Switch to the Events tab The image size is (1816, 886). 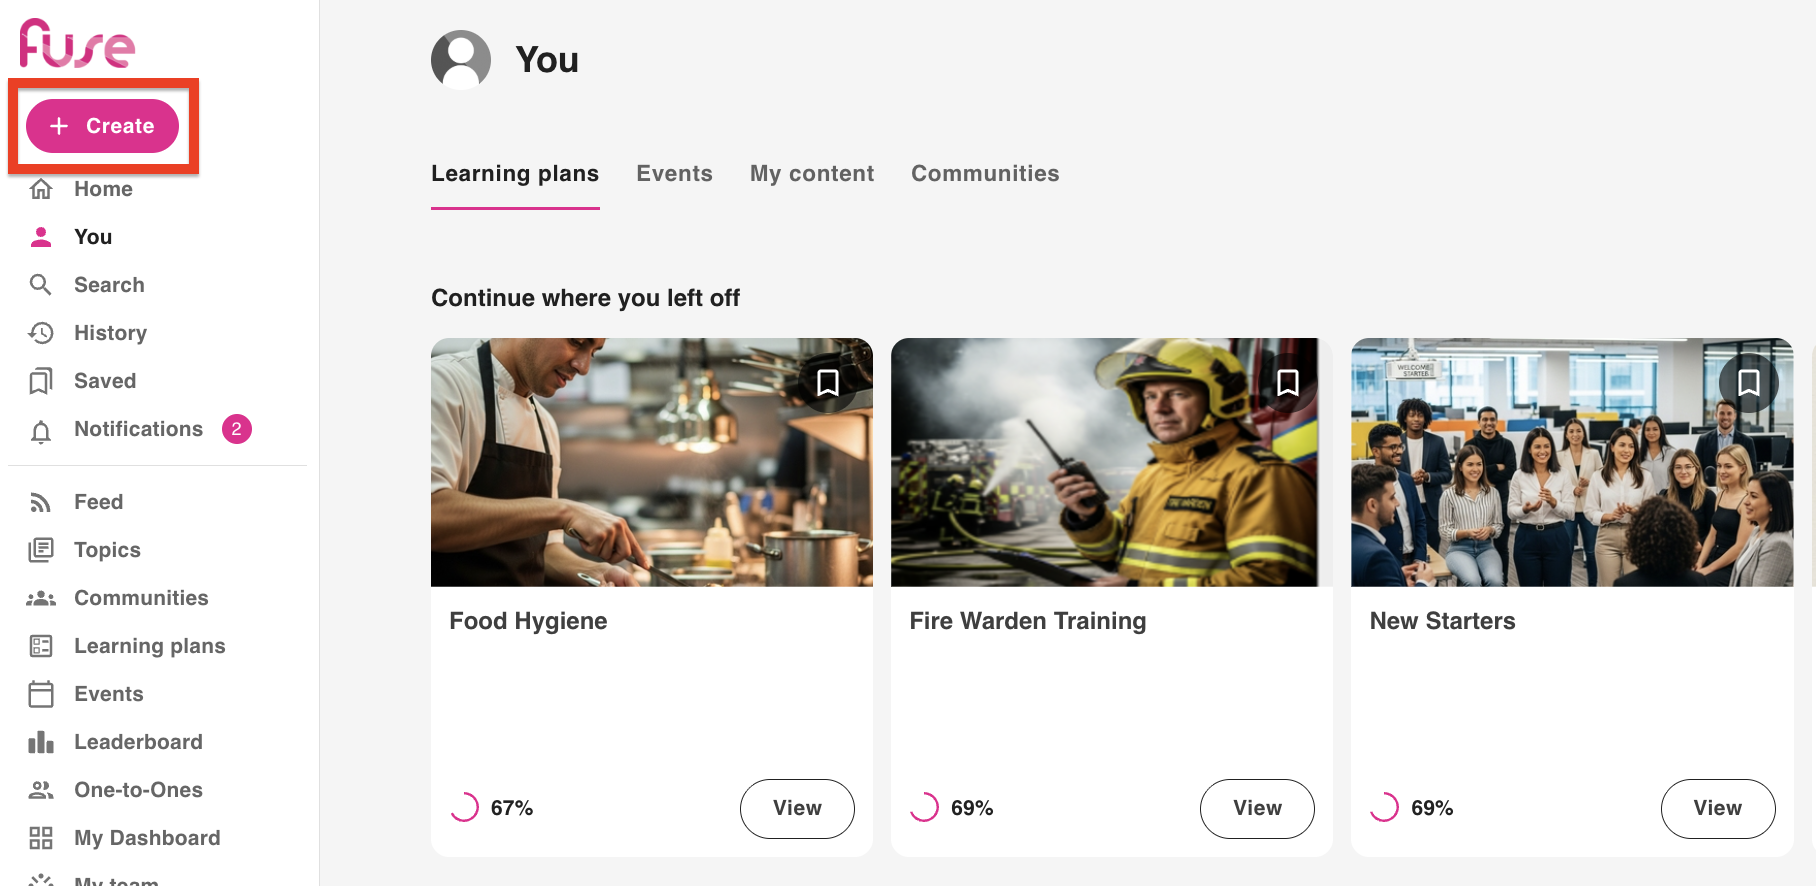coord(674,174)
